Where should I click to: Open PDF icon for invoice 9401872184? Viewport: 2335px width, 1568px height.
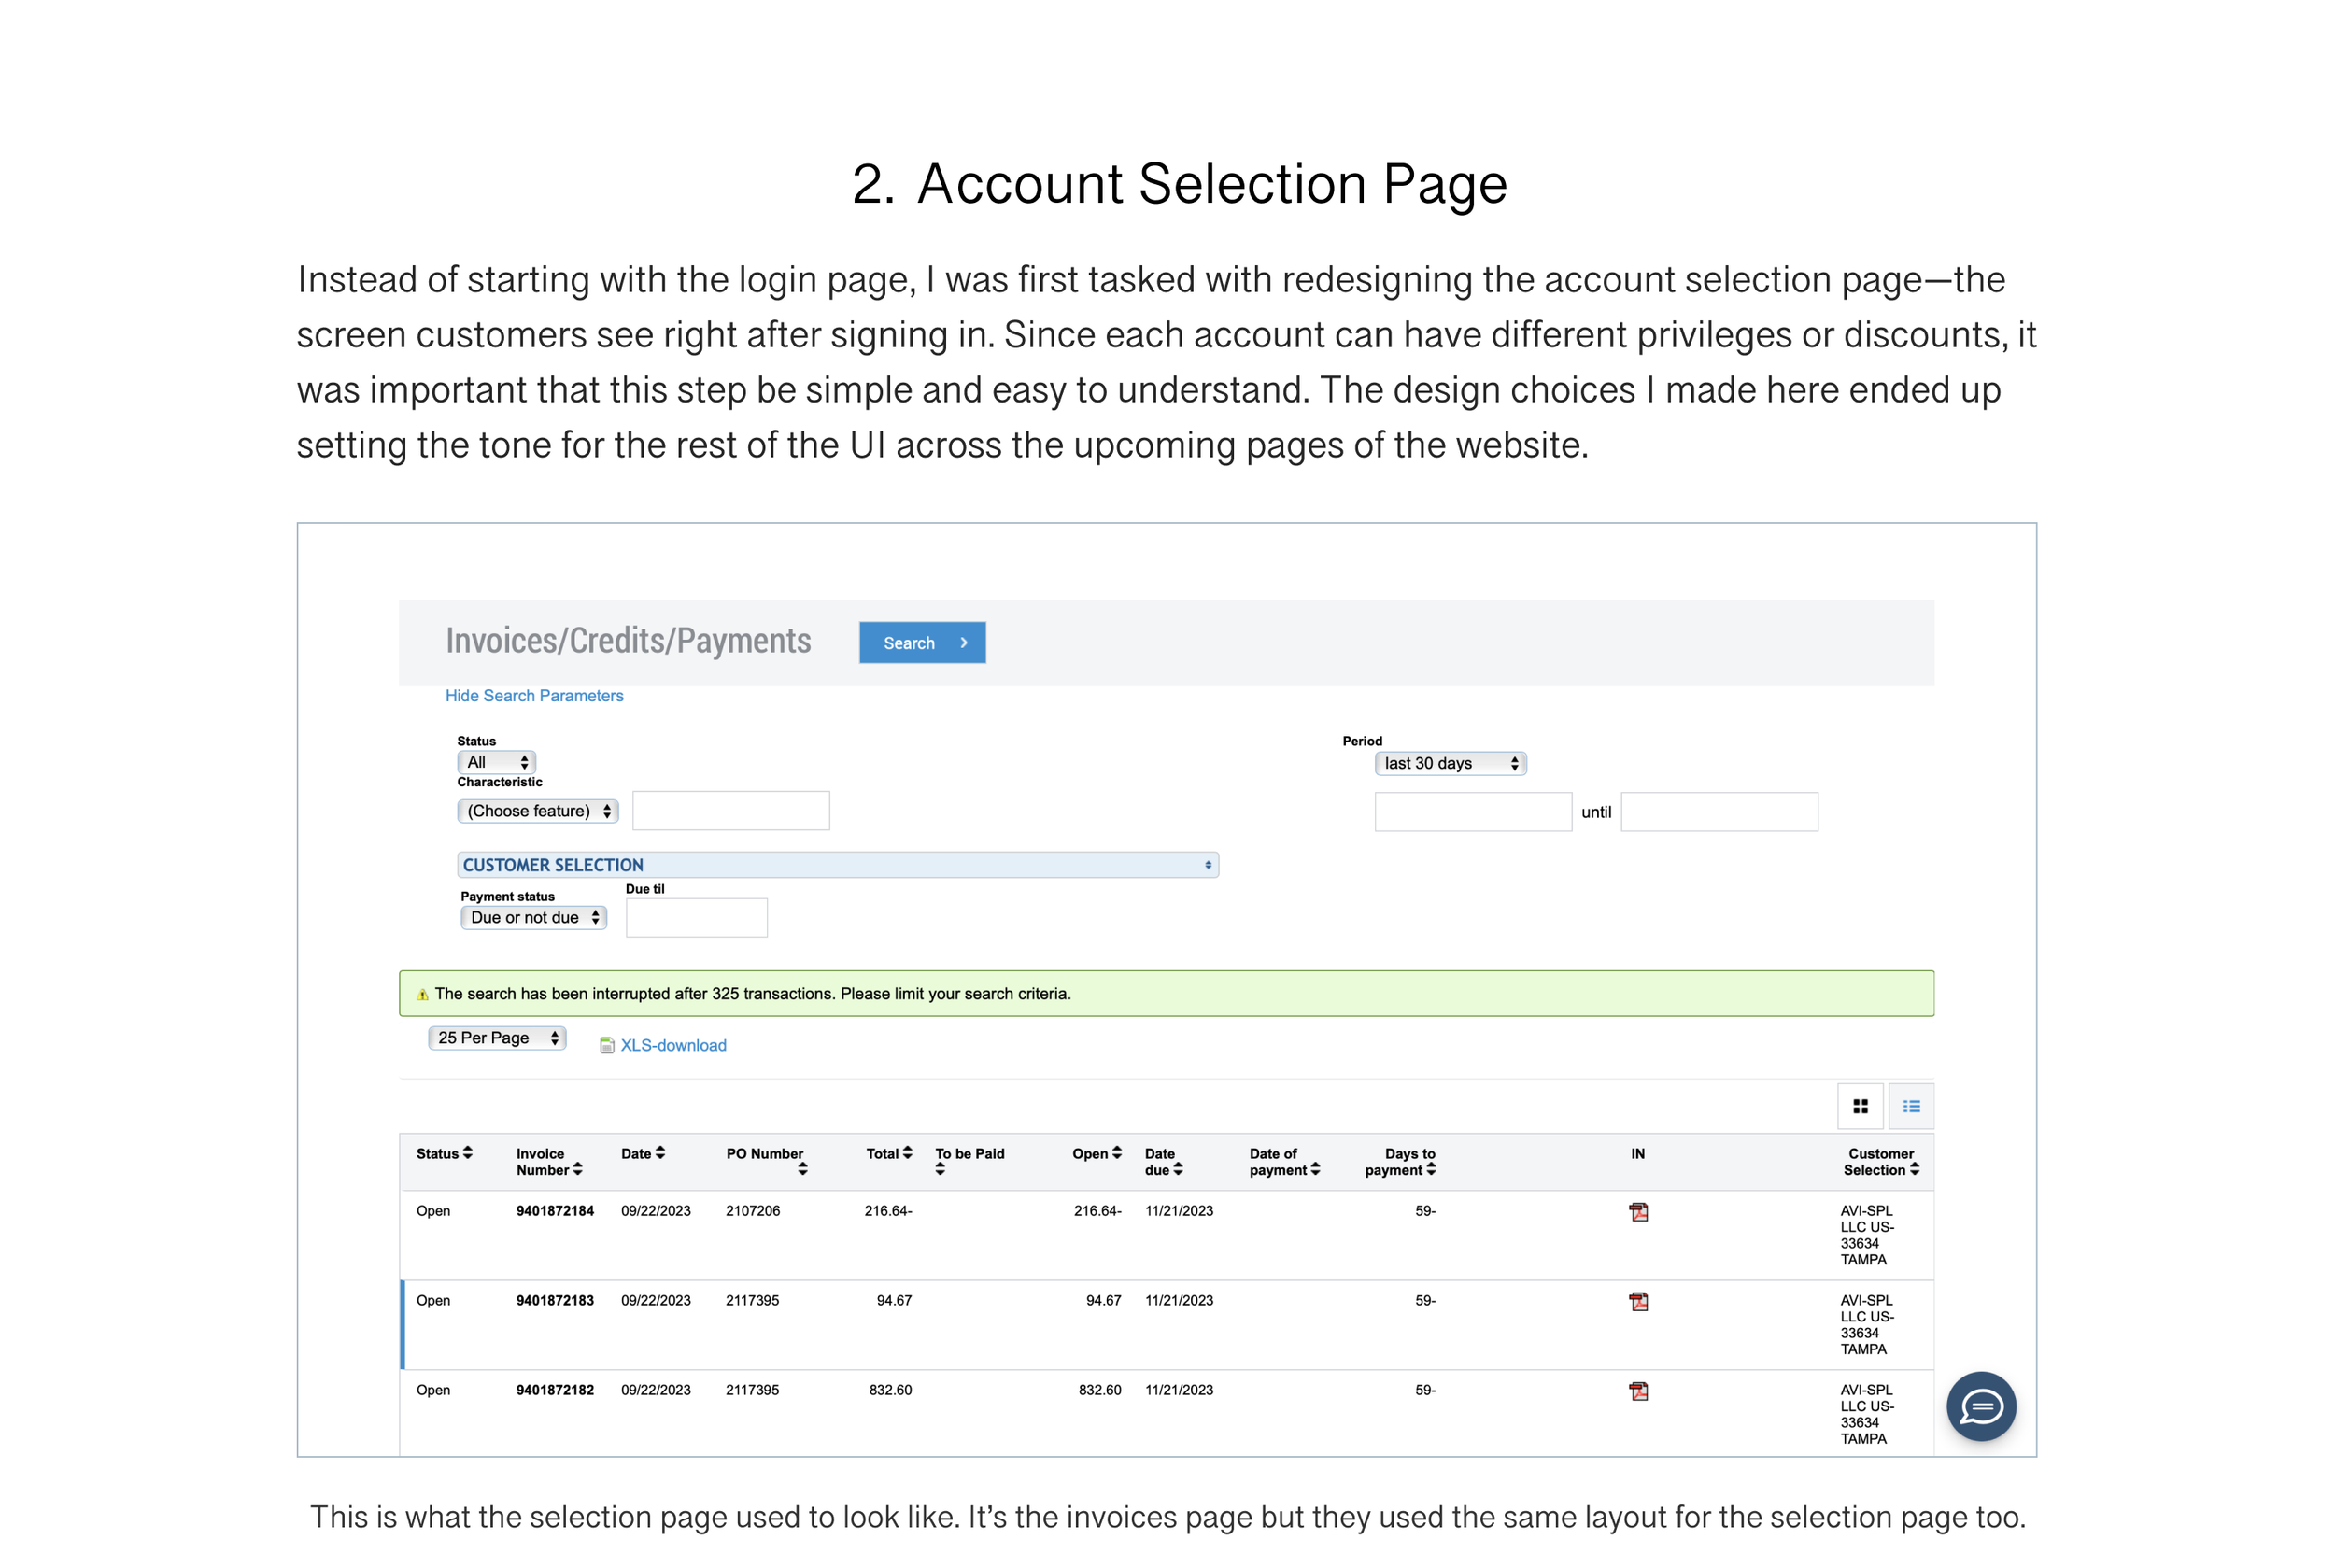tap(1638, 1212)
